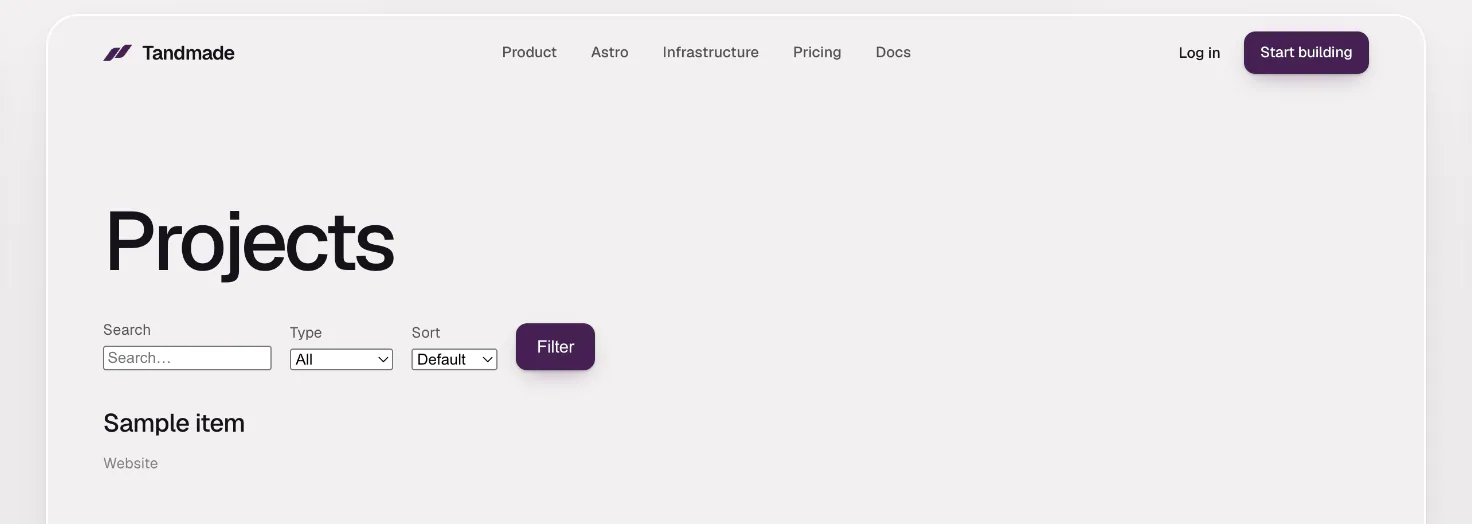Open the Sort dropdown set to Default

click(x=454, y=359)
